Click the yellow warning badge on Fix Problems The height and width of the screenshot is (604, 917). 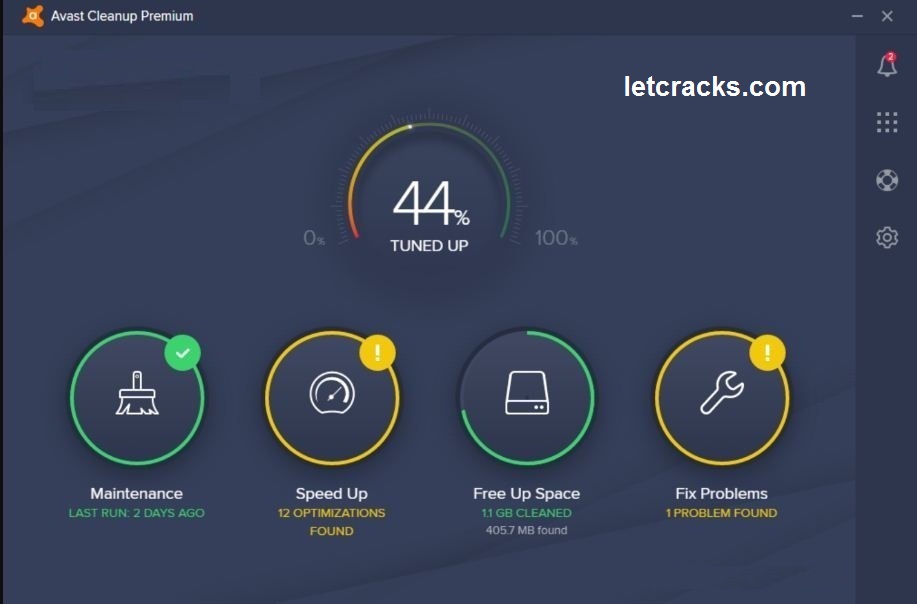click(x=767, y=353)
